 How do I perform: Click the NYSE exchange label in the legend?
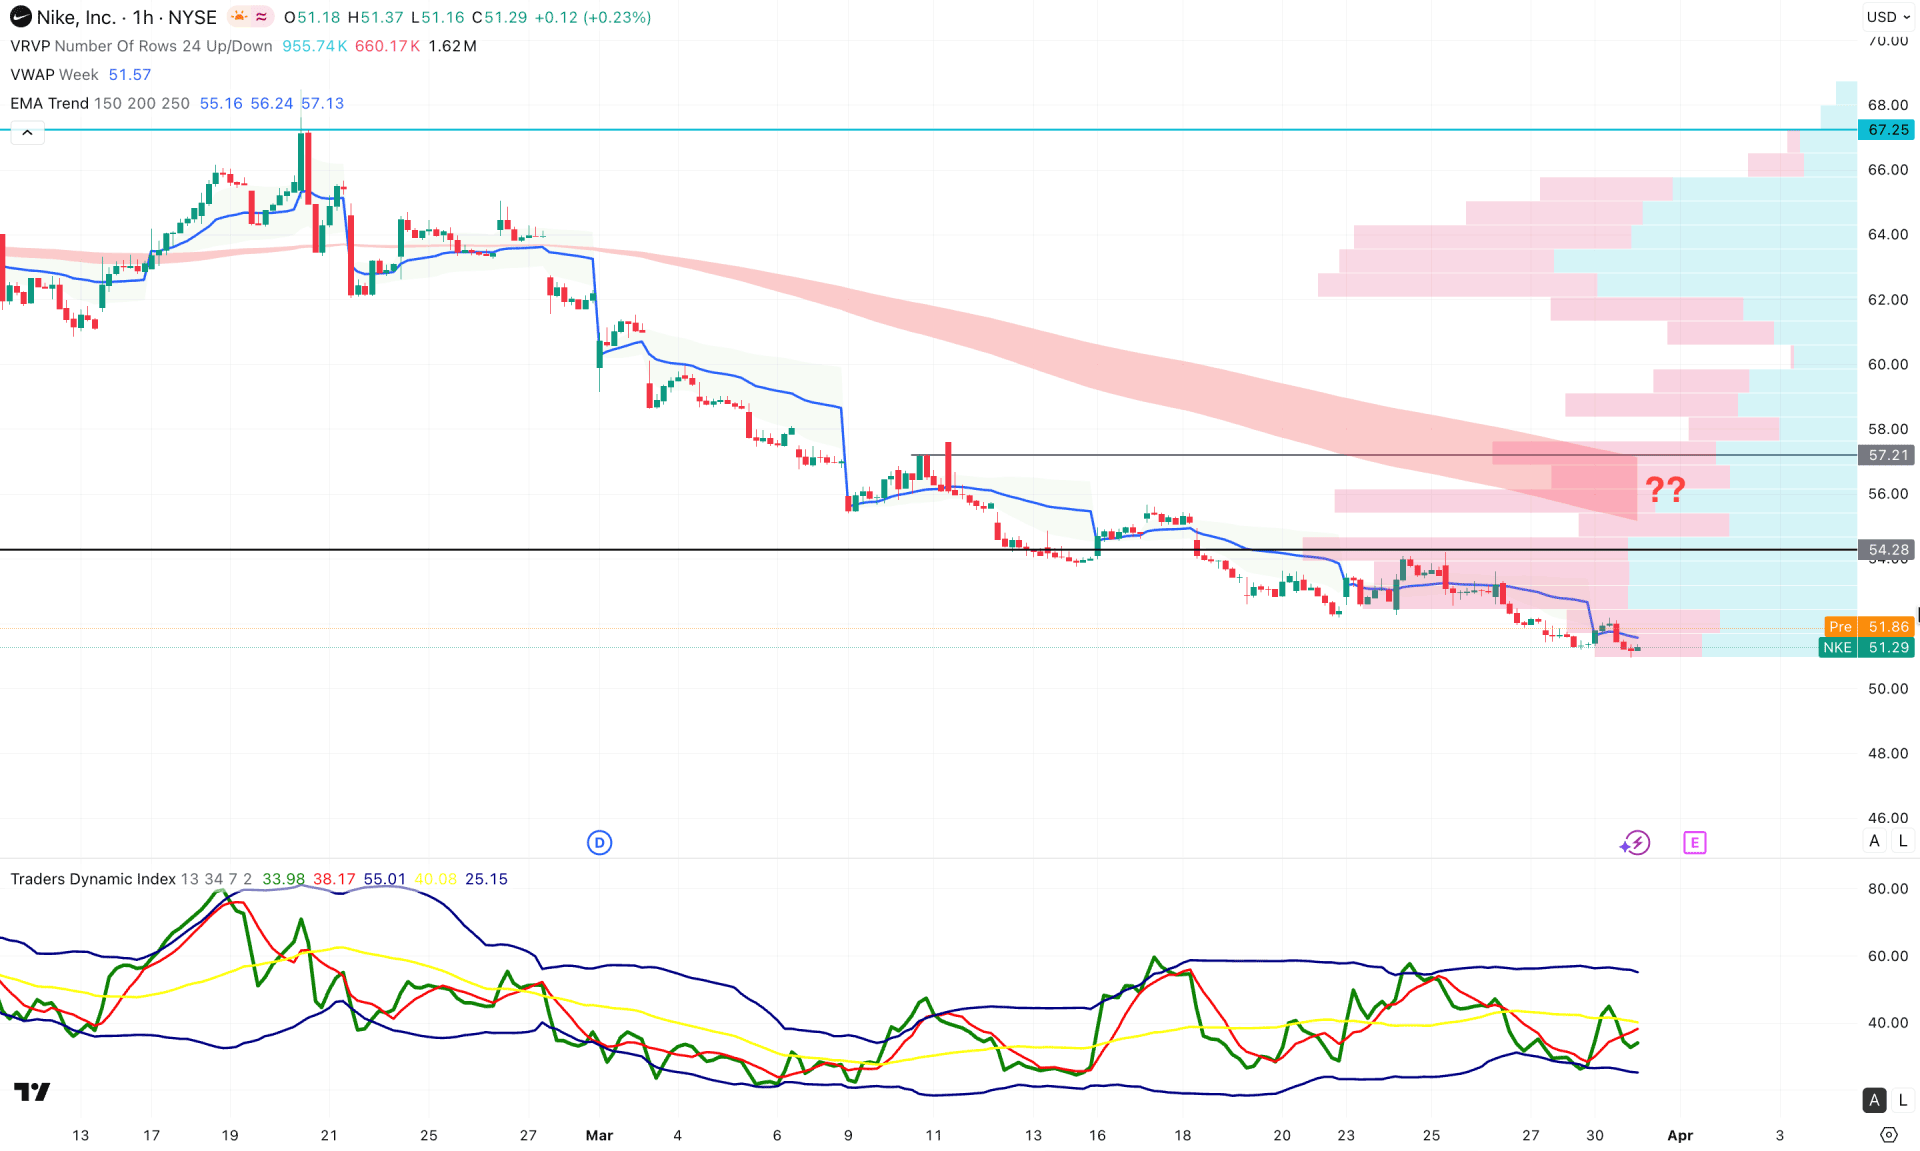click(x=193, y=17)
